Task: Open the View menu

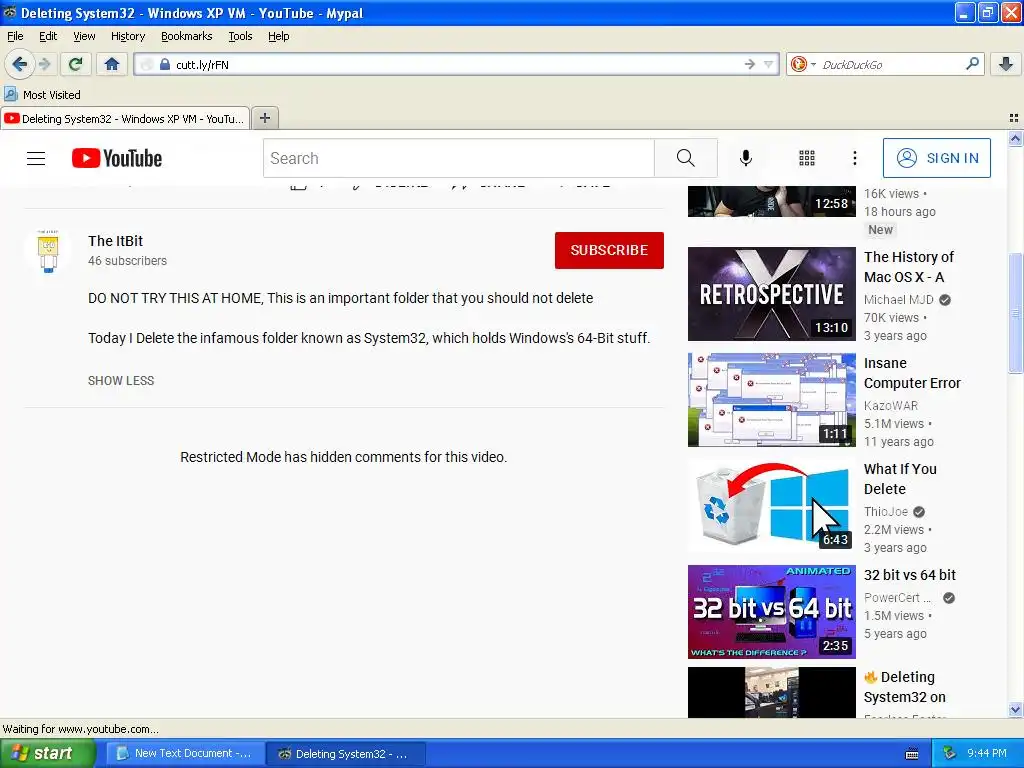Action: [x=84, y=36]
